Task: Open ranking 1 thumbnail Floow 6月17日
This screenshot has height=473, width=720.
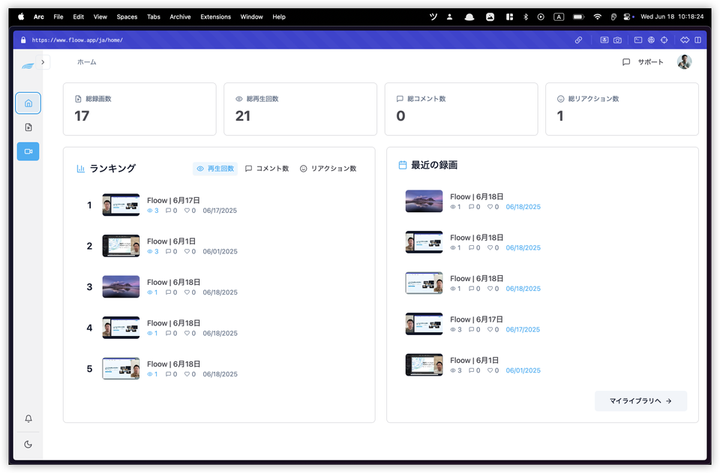Action: click(121, 205)
